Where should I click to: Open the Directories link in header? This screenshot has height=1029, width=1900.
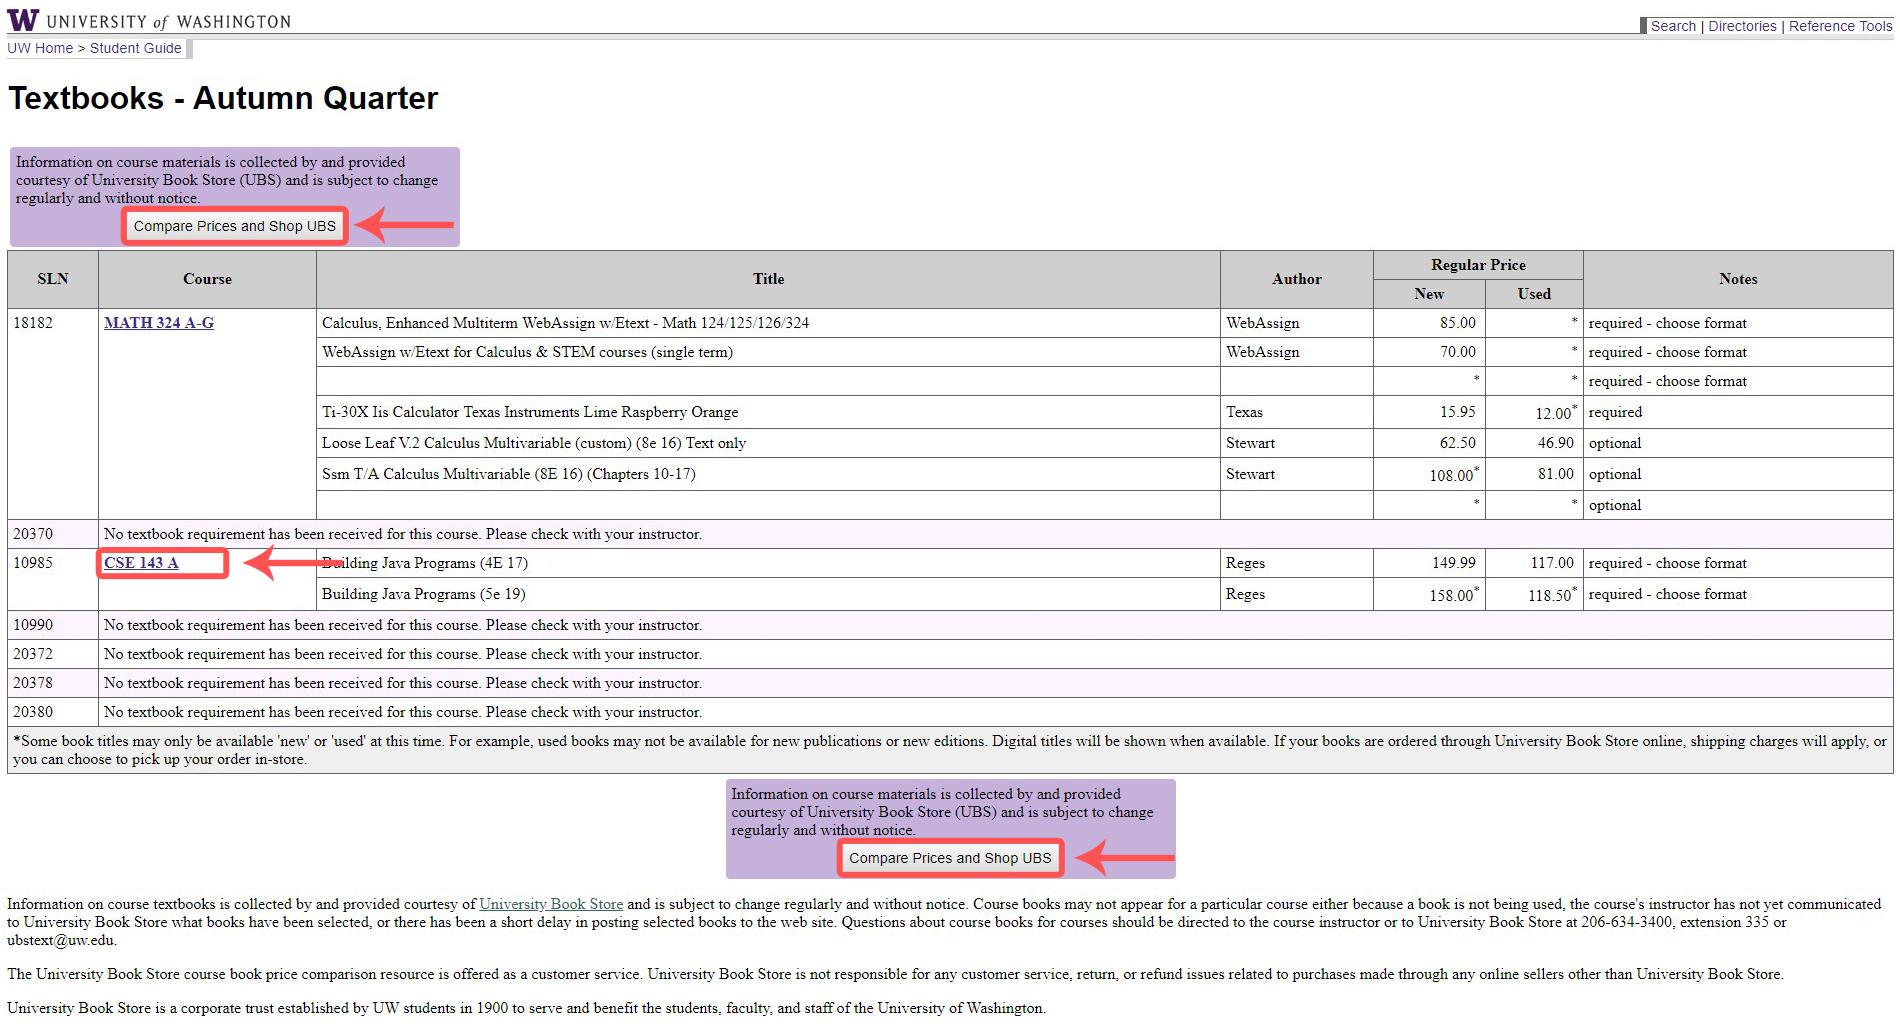(x=1742, y=26)
